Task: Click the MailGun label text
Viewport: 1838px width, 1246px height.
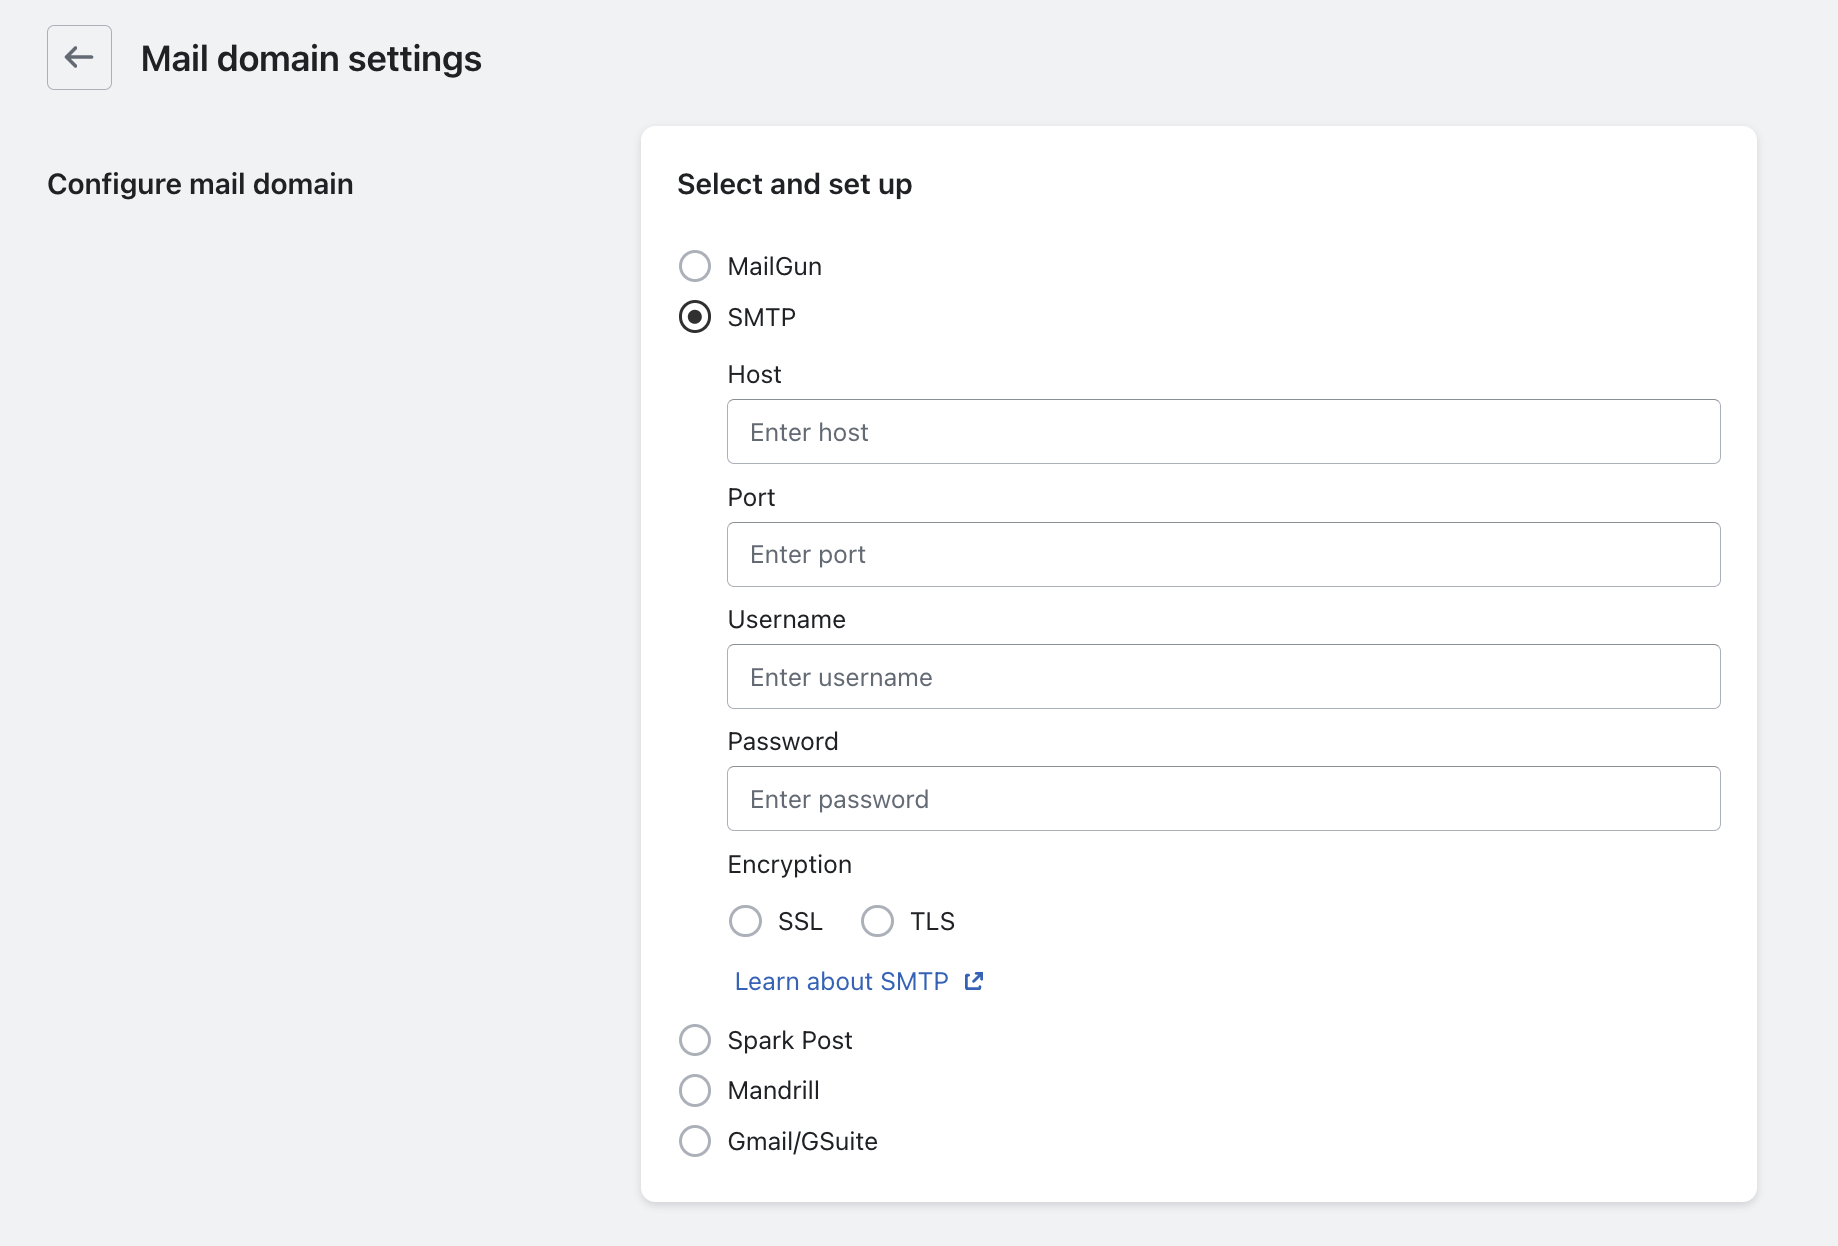Action: click(x=774, y=266)
